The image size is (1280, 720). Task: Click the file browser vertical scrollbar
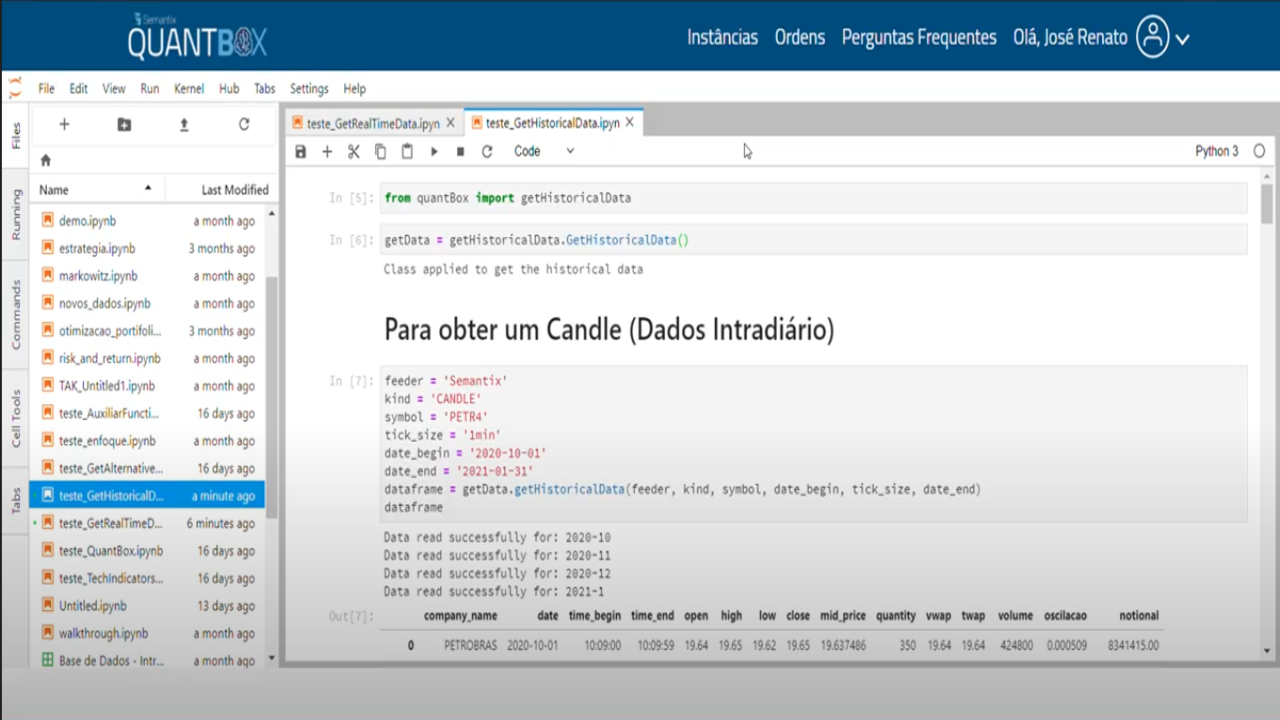pos(272,398)
